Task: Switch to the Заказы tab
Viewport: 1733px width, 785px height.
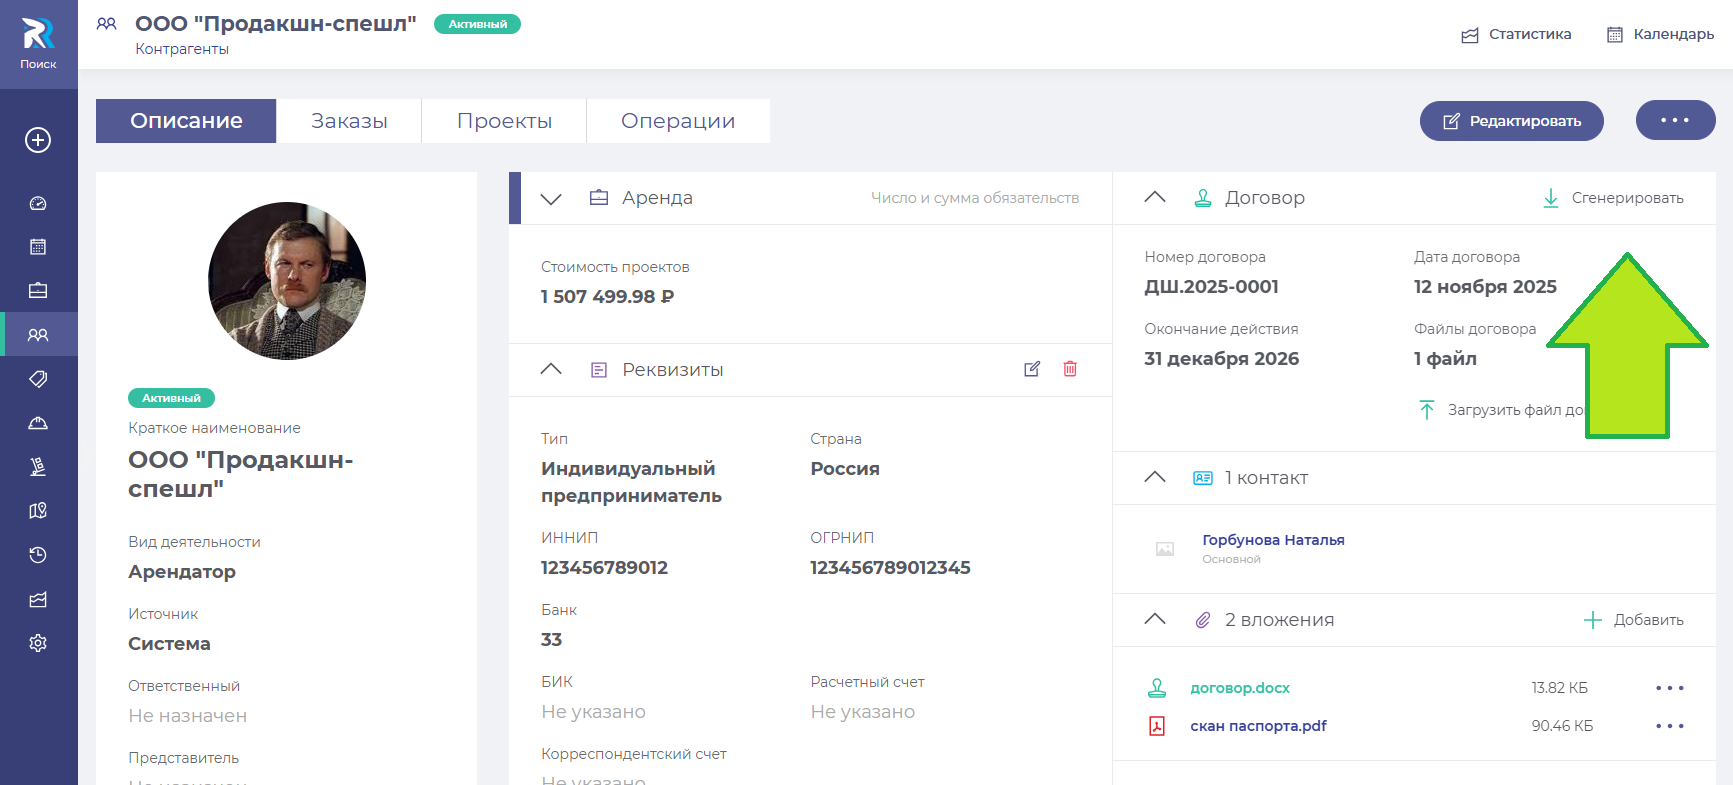Action: click(349, 121)
